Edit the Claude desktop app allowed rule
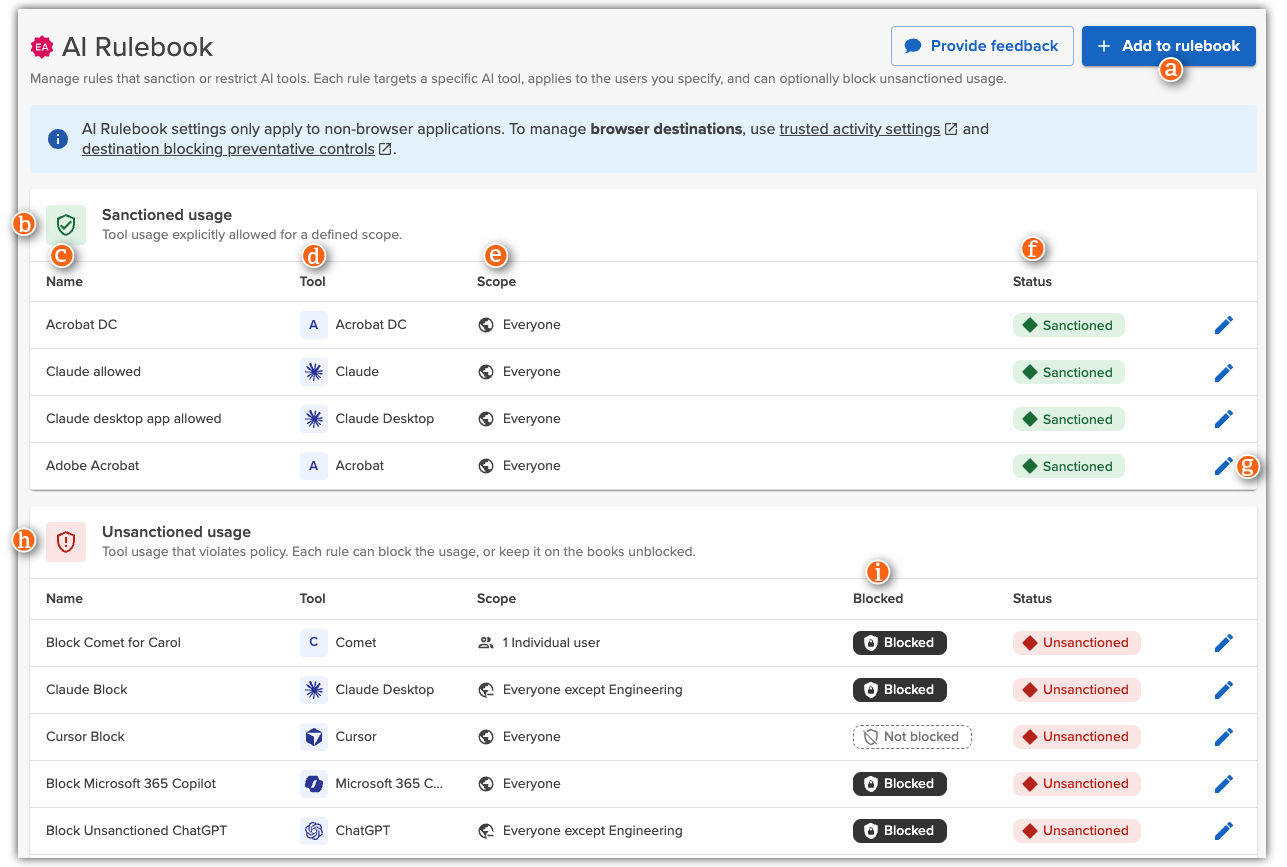This screenshot has width=1287, height=867. point(1224,419)
